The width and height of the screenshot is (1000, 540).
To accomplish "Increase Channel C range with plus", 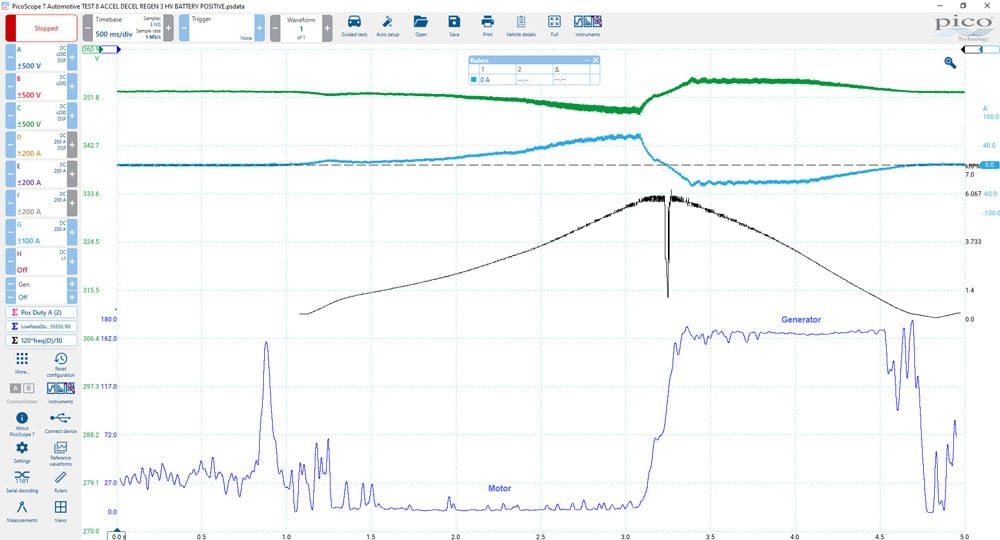I will 72,116.
